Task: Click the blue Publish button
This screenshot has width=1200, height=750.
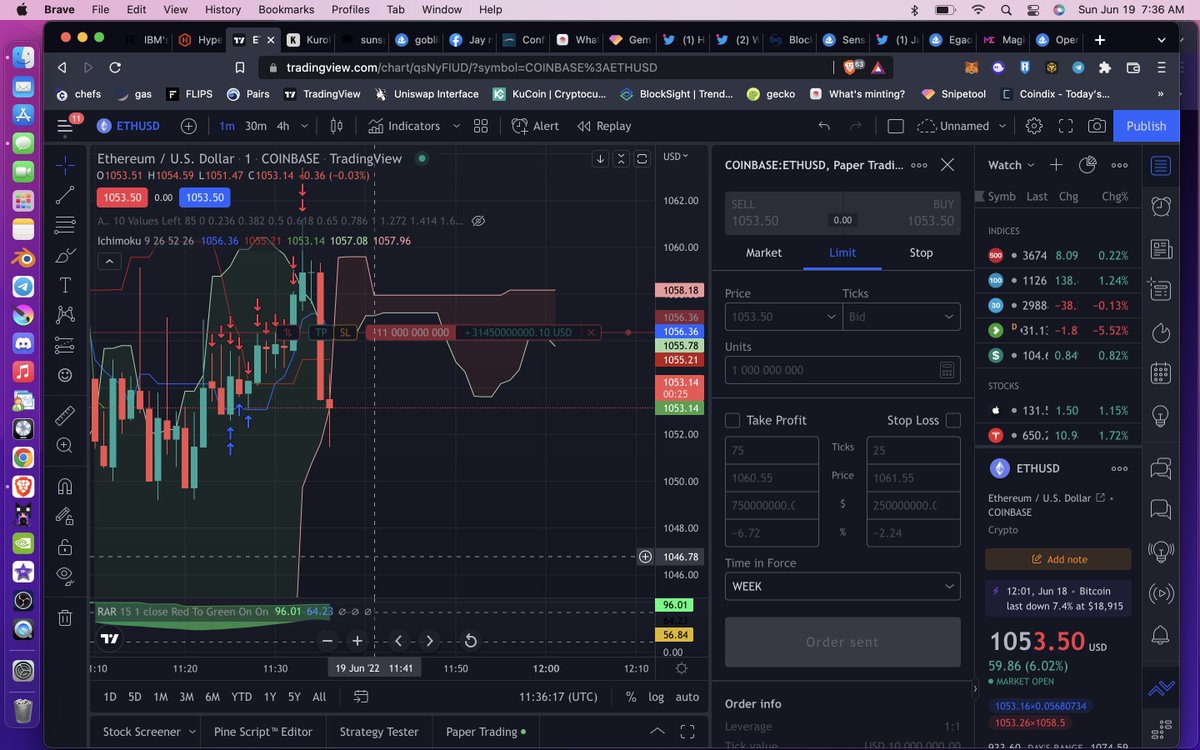Action: click(1146, 126)
